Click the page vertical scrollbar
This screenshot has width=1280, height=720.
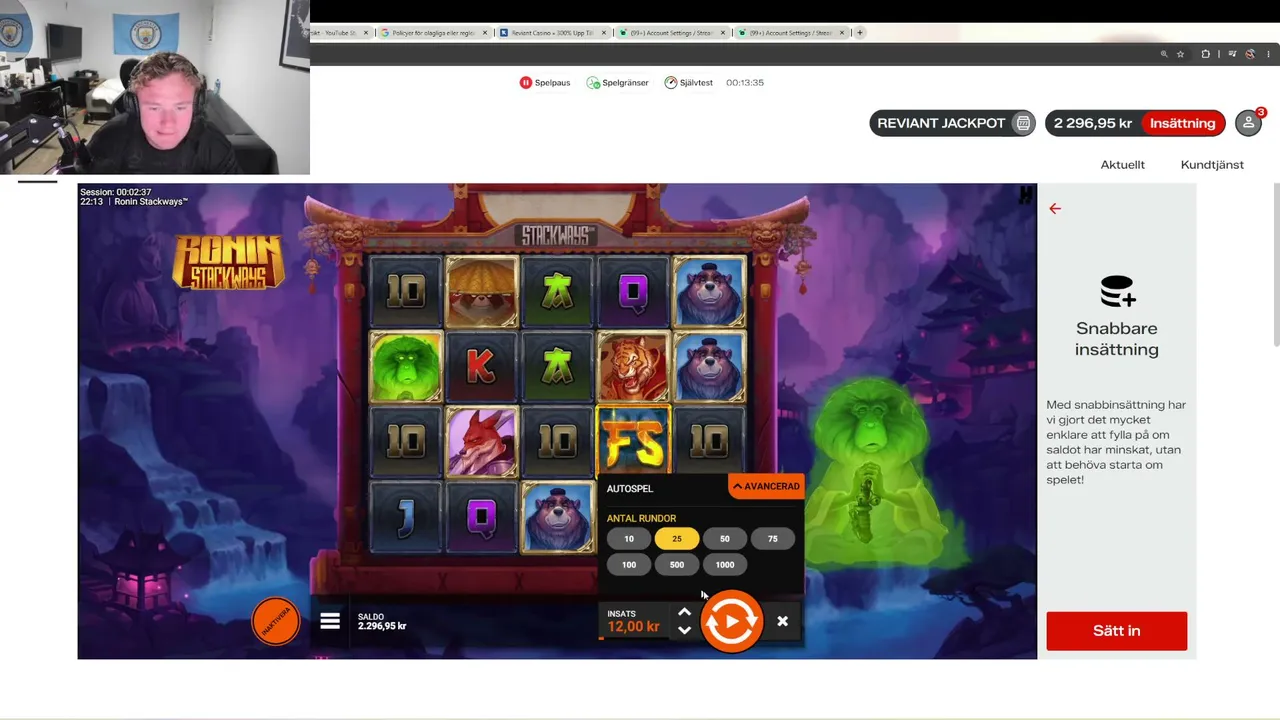pos(1276,265)
